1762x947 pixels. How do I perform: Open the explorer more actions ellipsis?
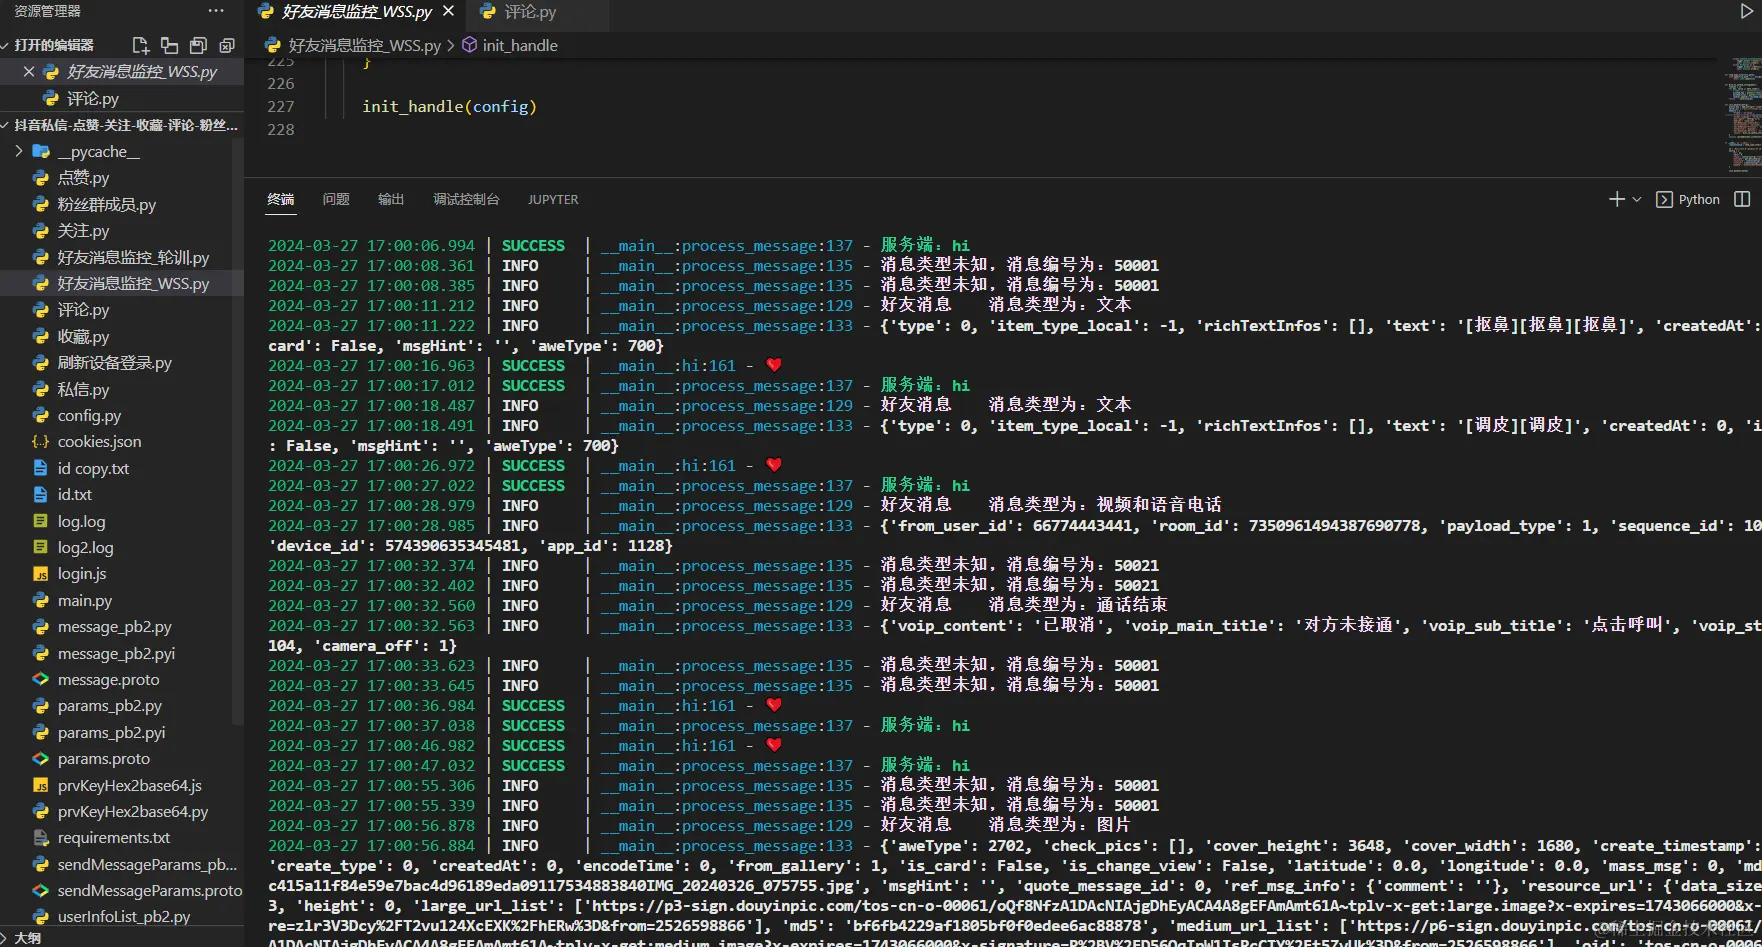pyautogui.click(x=216, y=11)
